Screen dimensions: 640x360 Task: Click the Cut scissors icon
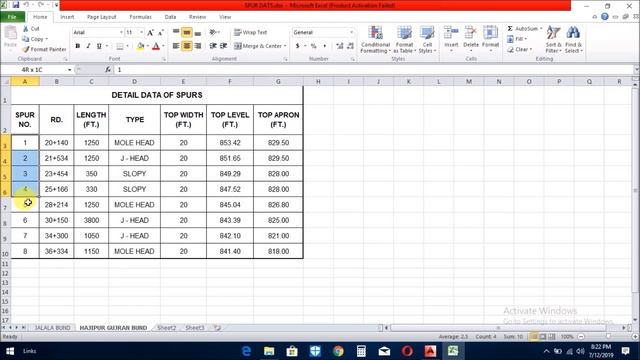coord(26,29)
